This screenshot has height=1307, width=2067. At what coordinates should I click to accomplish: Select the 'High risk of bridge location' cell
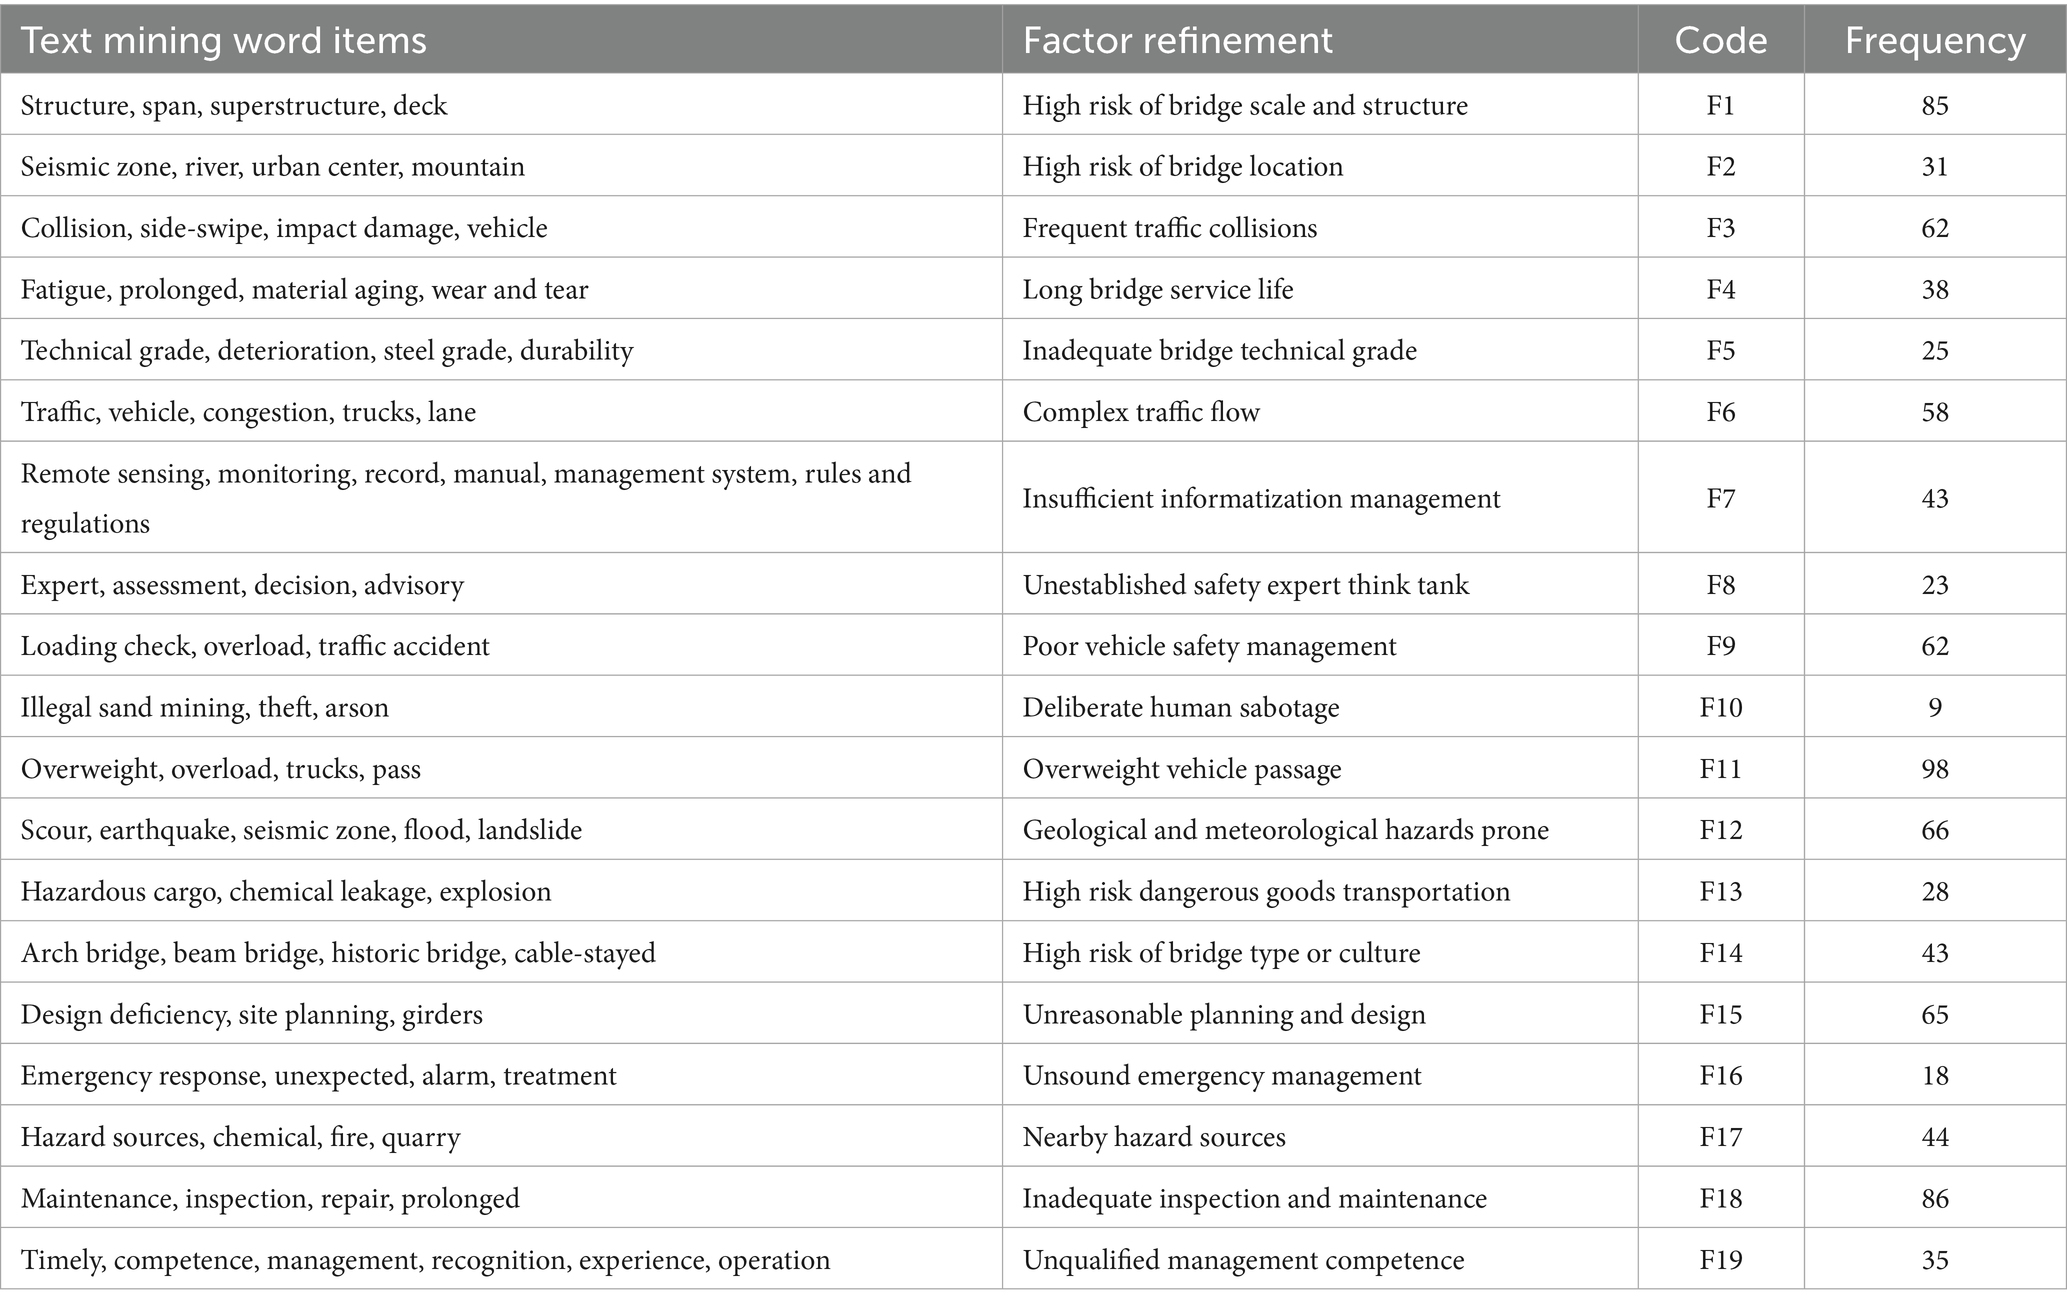tap(1182, 166)
